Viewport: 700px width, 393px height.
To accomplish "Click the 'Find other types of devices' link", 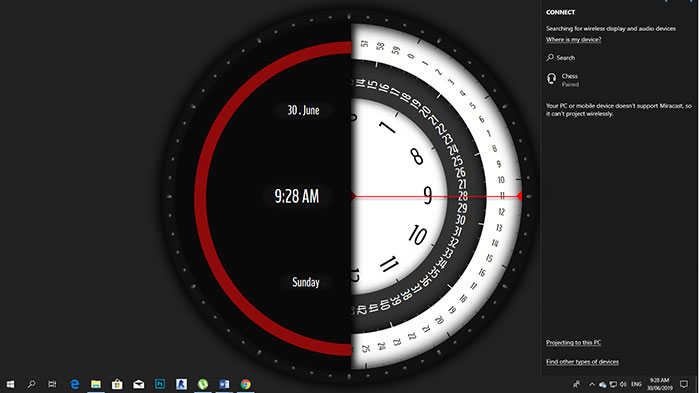I will coord(583,362).
